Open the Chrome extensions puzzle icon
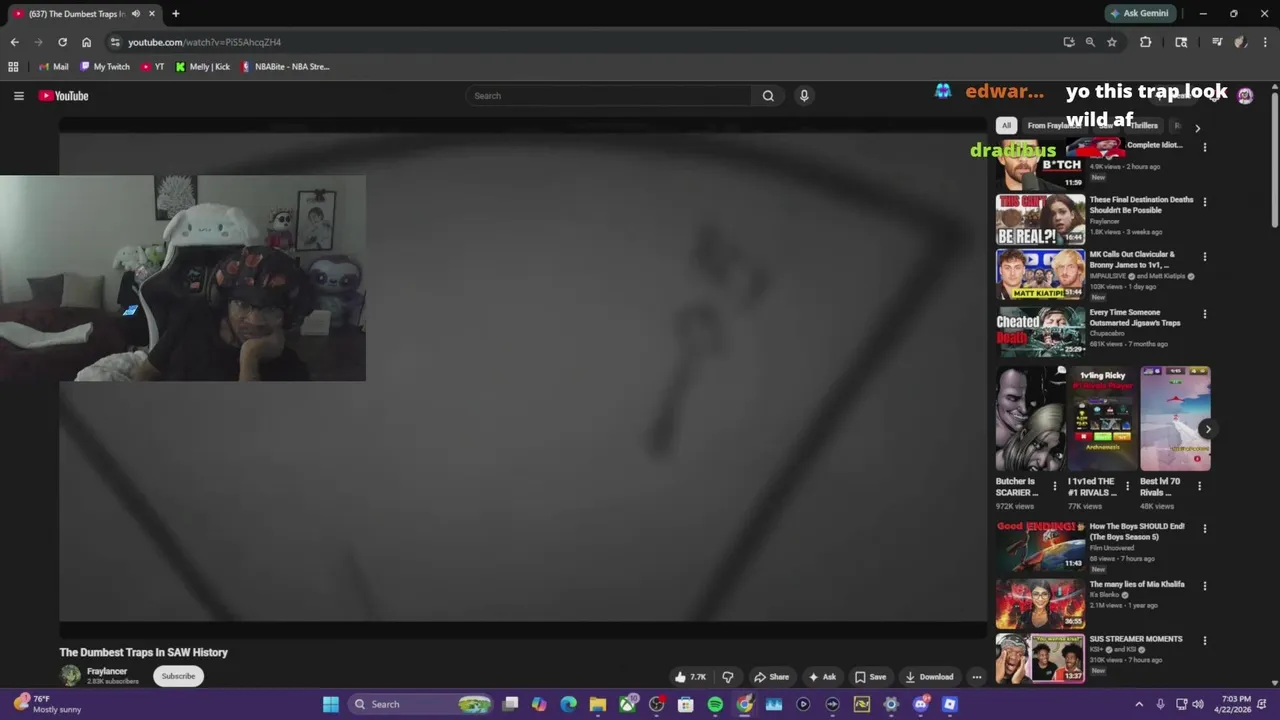The width and height of the screenshot is (1280, 720). tap(1145, 42)
